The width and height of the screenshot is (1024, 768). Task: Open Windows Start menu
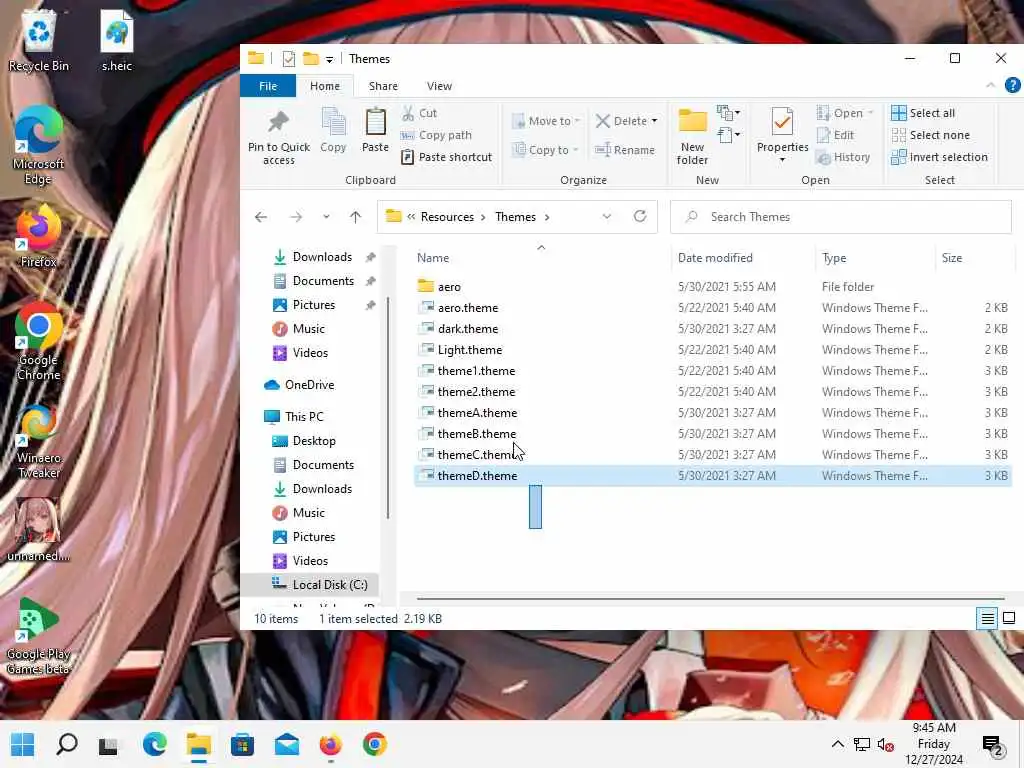[x=23, y=744]
